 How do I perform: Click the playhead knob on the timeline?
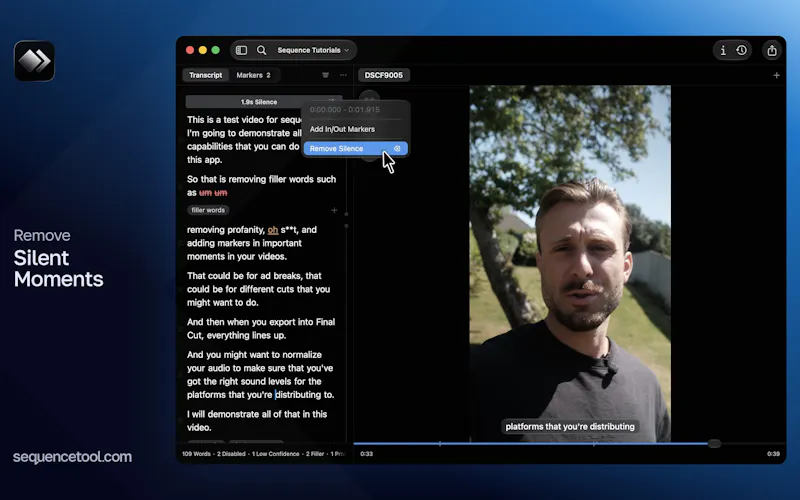point(714,444)
